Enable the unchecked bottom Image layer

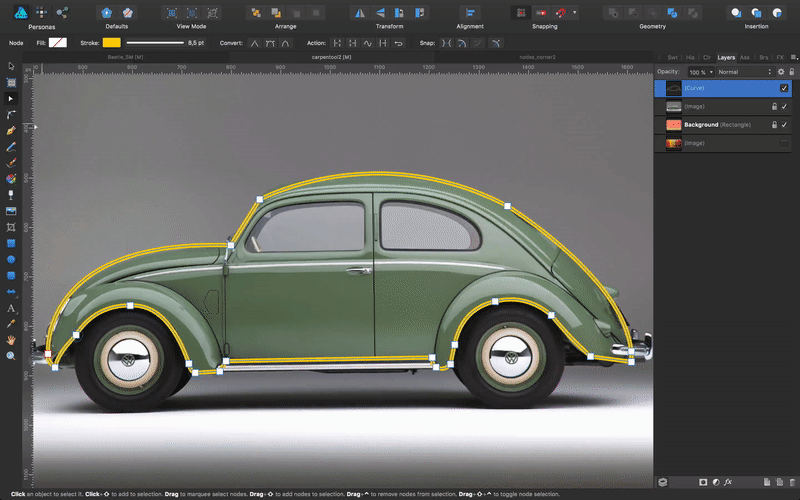tap(784, 143)
